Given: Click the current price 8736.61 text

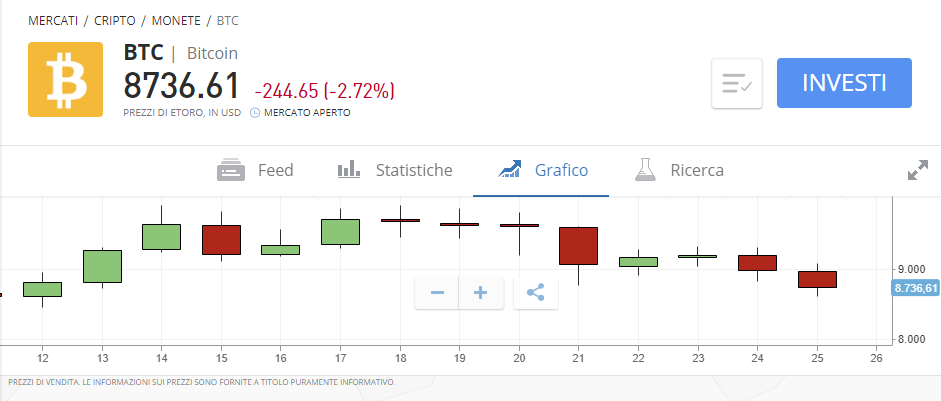Looking at the screenshot, I should point(181,86).
